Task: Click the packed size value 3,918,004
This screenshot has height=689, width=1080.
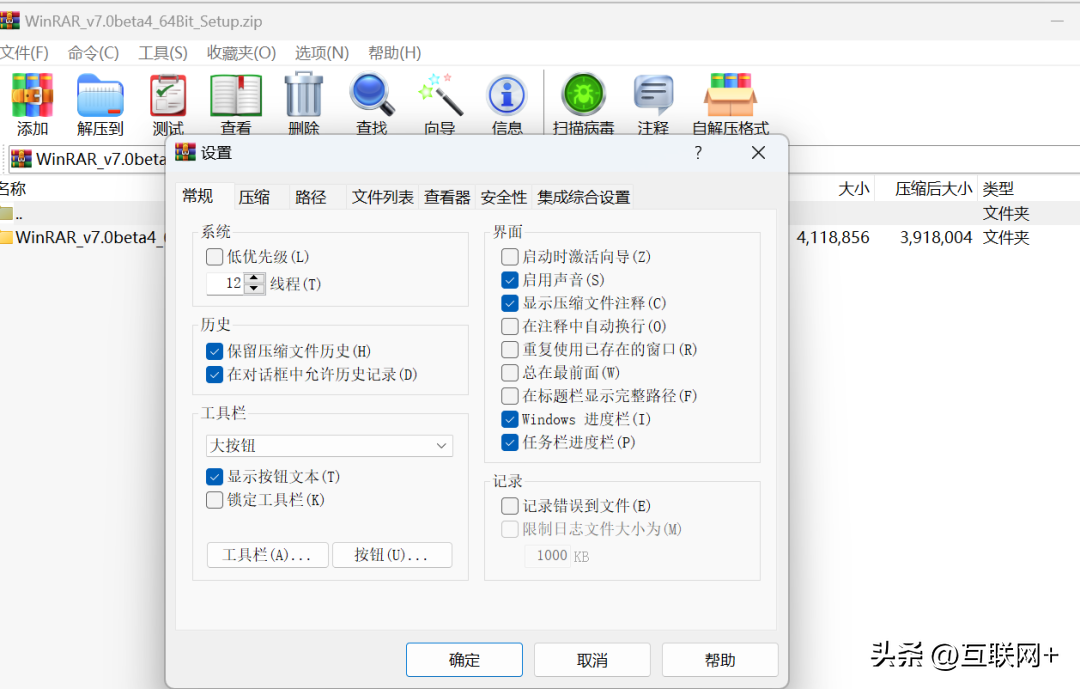Action: (936, 238)
